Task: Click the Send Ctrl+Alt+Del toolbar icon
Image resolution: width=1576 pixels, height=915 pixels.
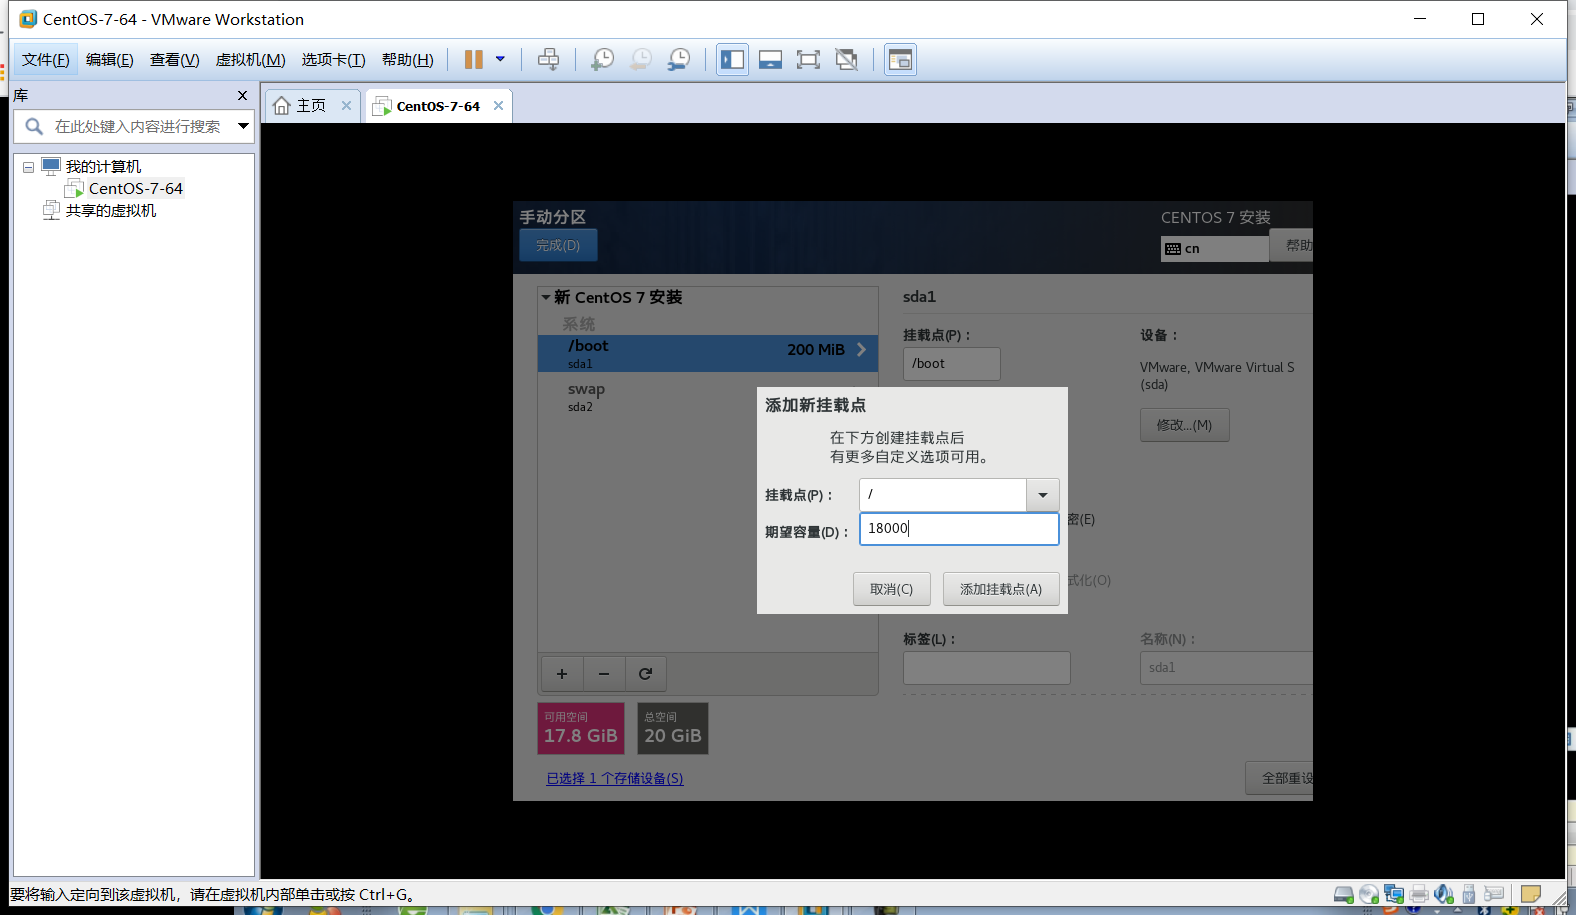Action: coord(548,60)
